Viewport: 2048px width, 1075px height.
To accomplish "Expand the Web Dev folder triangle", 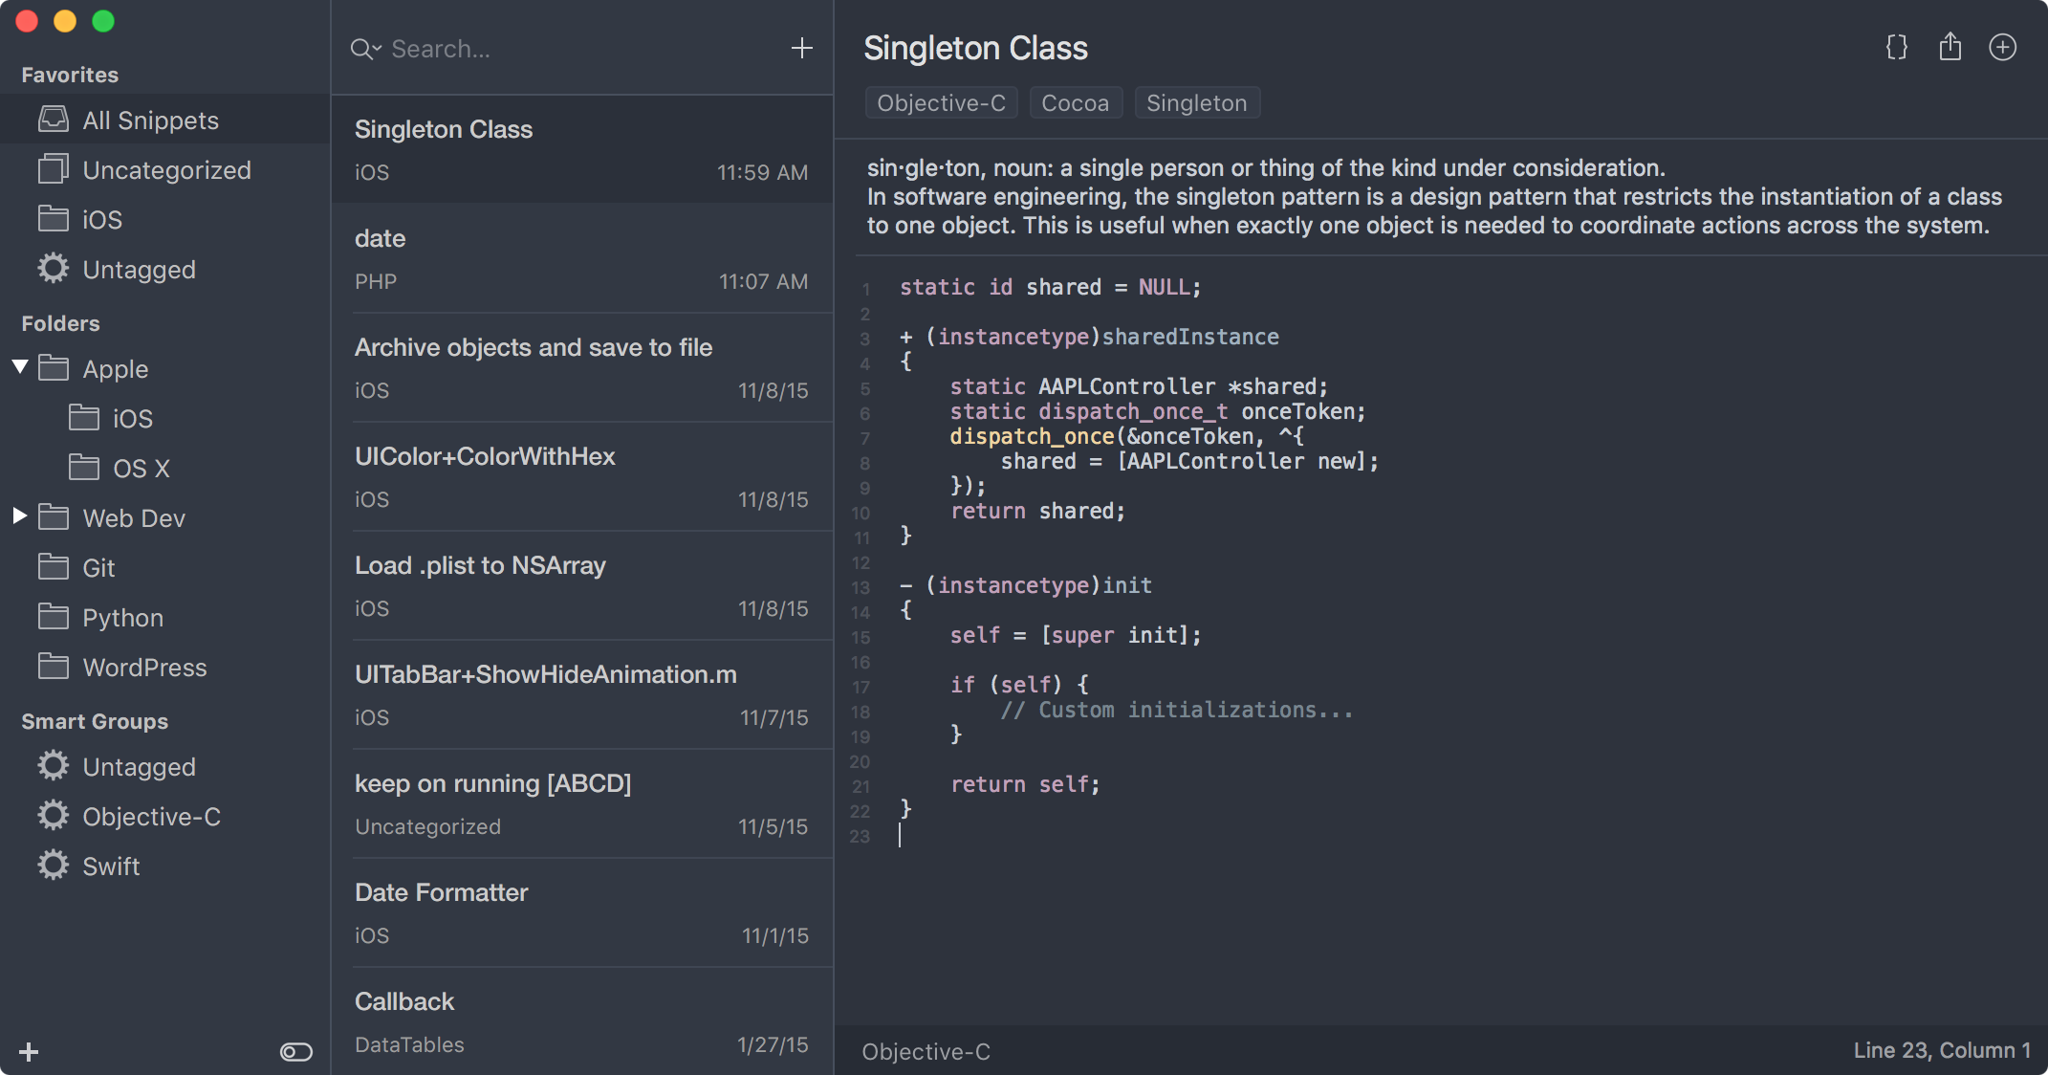I will [20, 516].
